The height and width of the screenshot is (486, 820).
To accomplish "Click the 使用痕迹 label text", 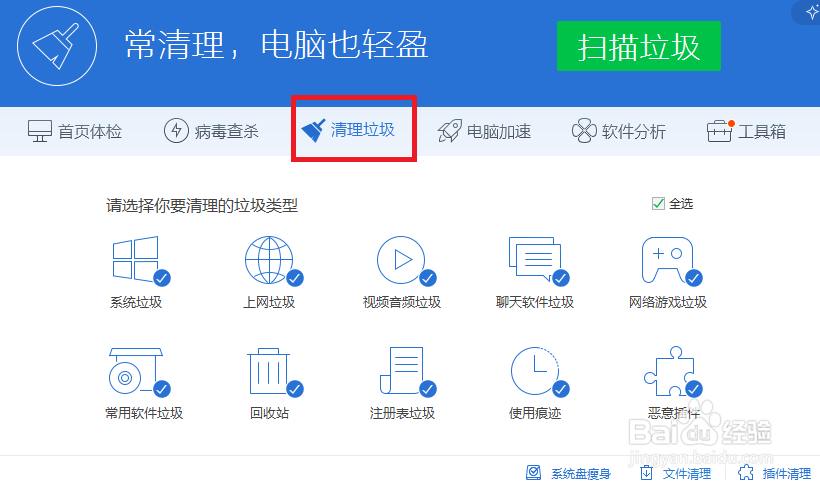I will (x=535, y=413).
